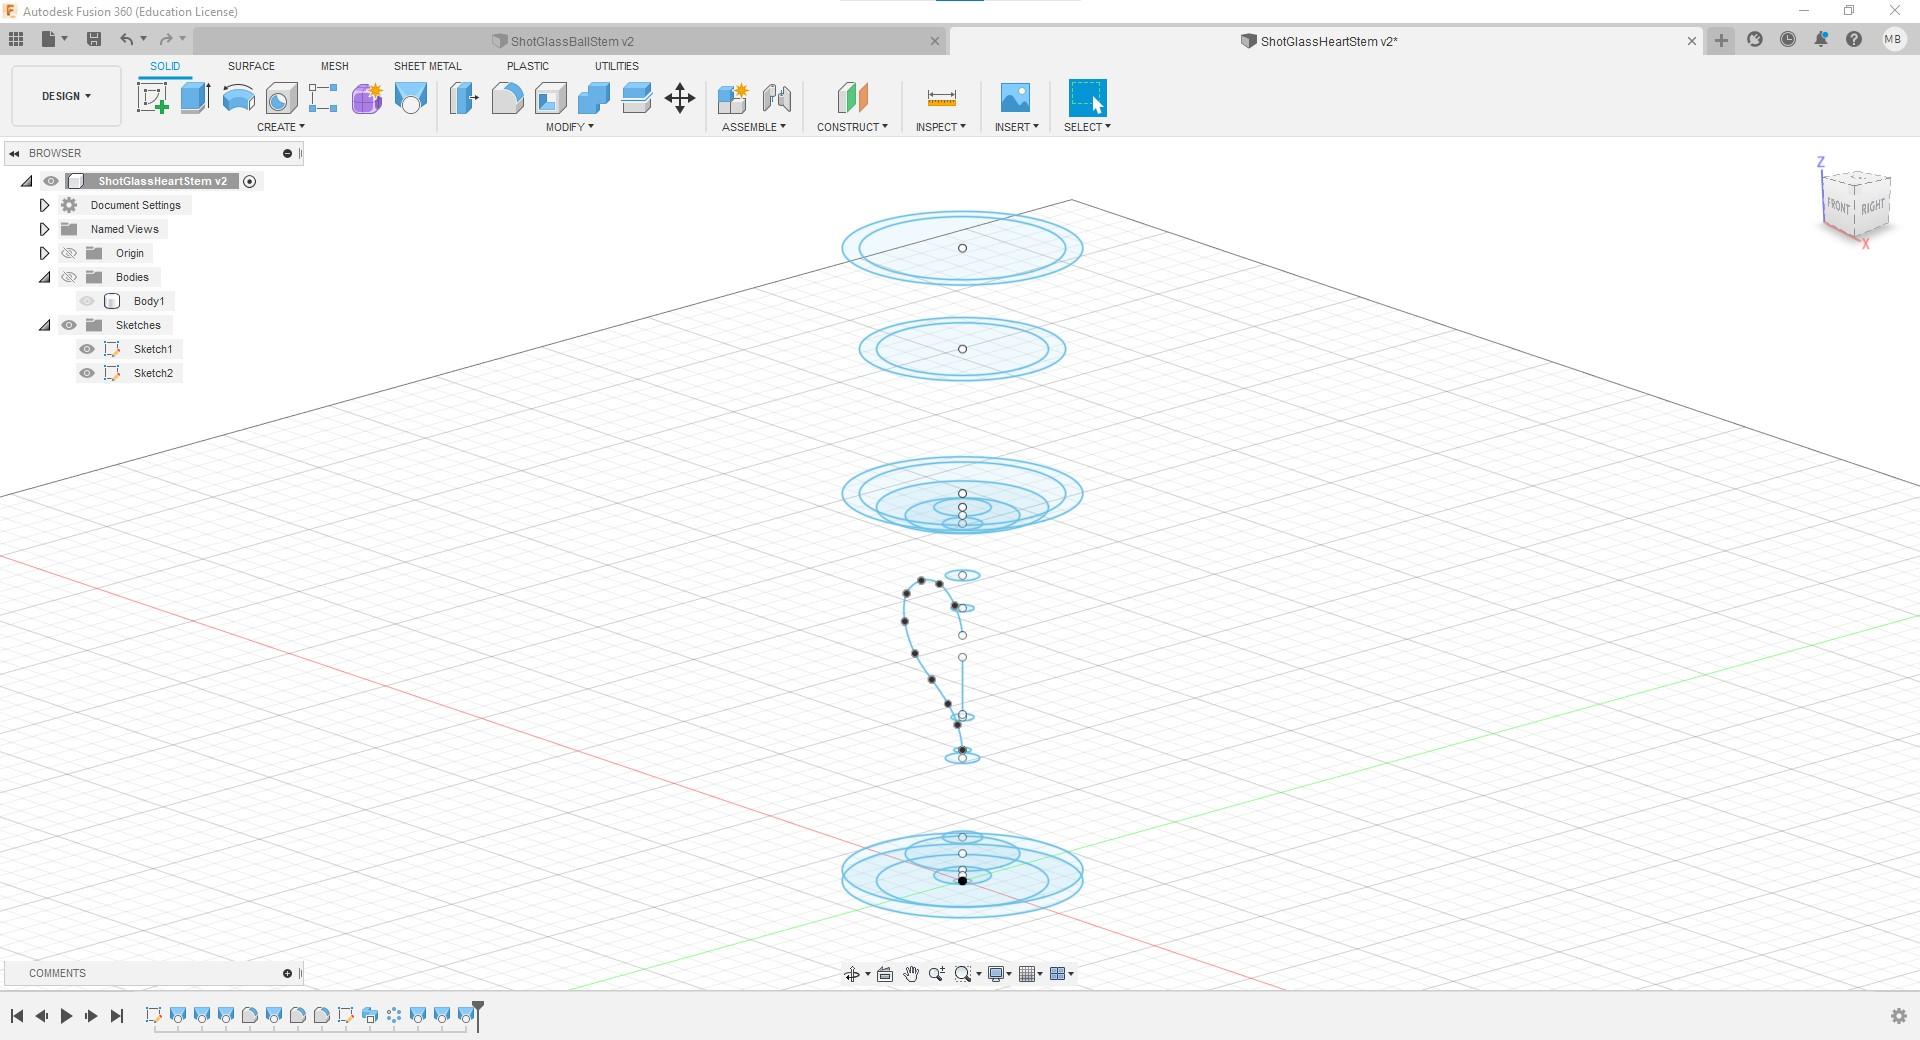Image resolution: width=1920 pixels, height=1040 pixels.
Task: Collapse the Sketches node
Action: click(44, 325)
